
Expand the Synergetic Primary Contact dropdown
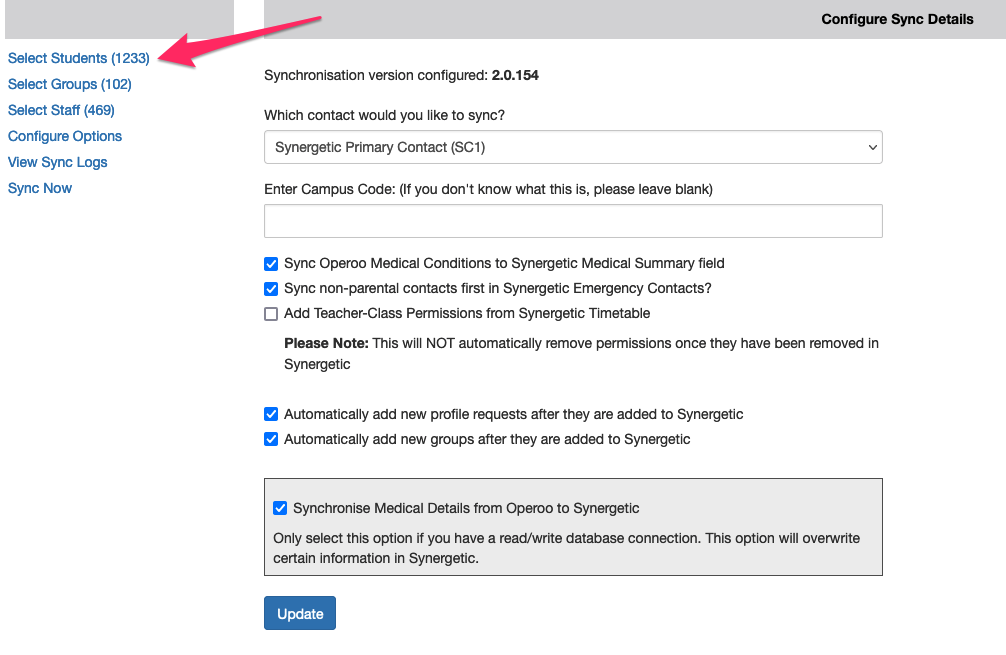tap(573, 147)
